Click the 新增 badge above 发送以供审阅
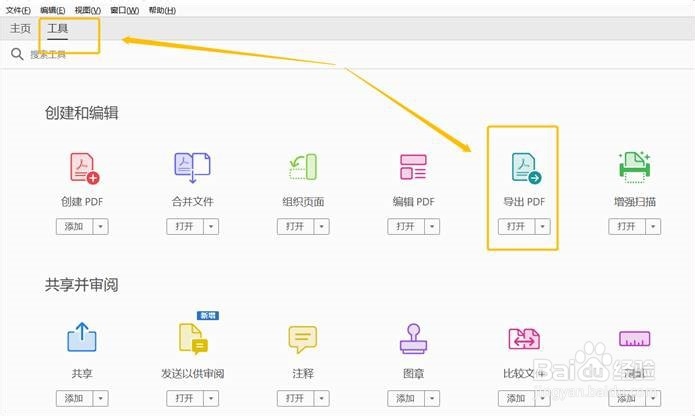 (208, 315)
